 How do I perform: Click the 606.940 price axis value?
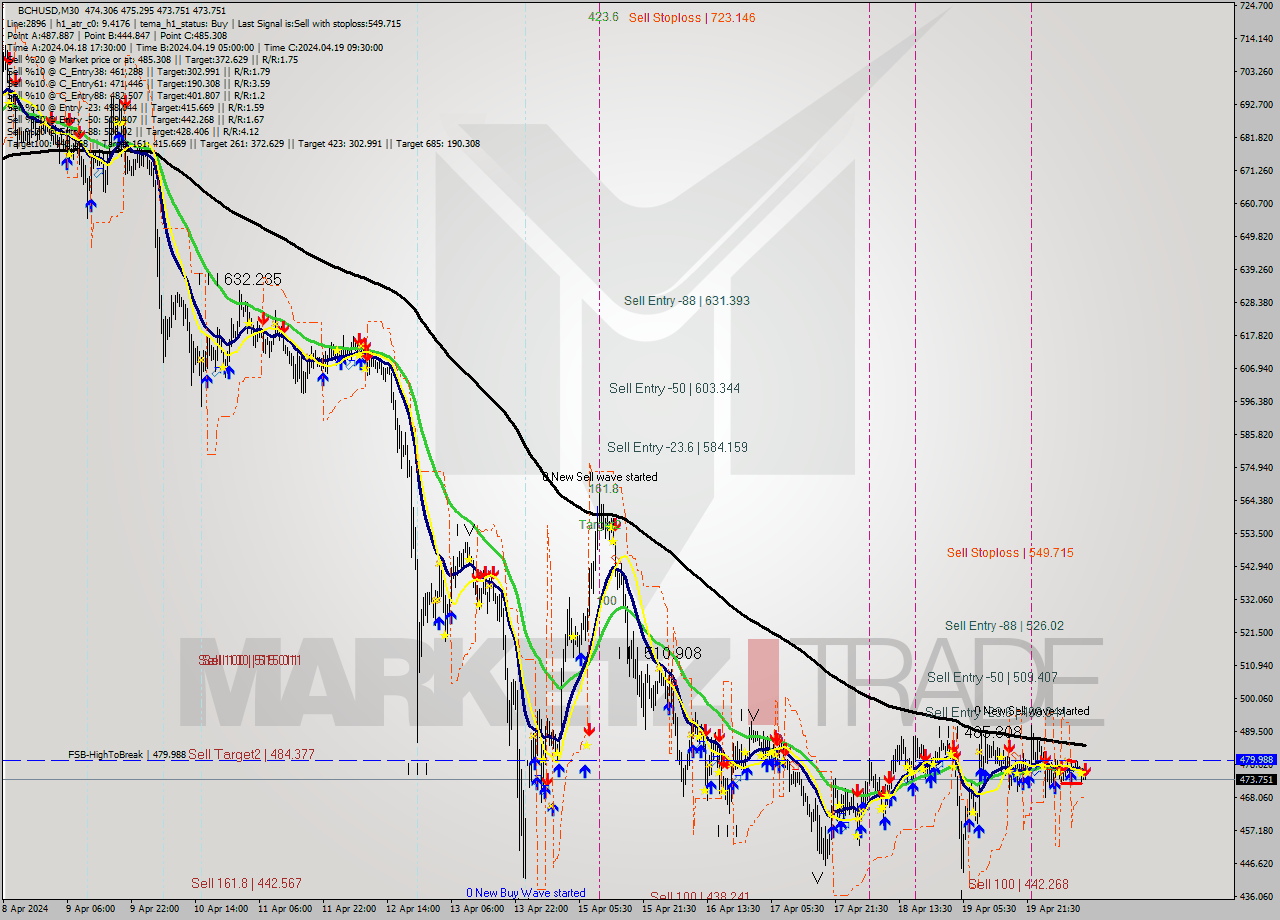point(1256,368)
